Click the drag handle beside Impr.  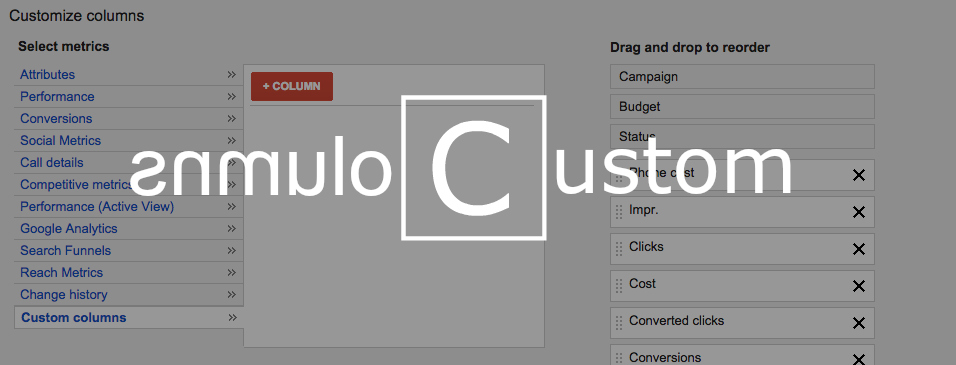click(619, 212)
